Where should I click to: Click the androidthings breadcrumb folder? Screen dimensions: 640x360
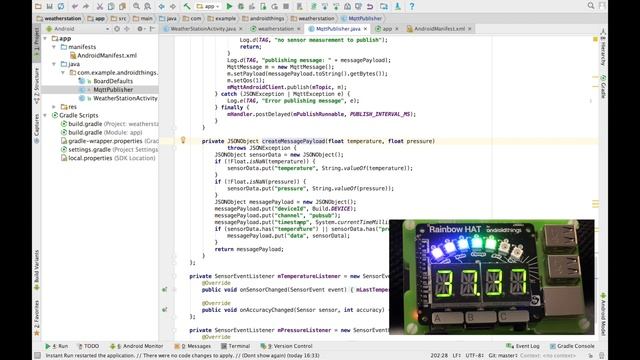coord(263,18)
